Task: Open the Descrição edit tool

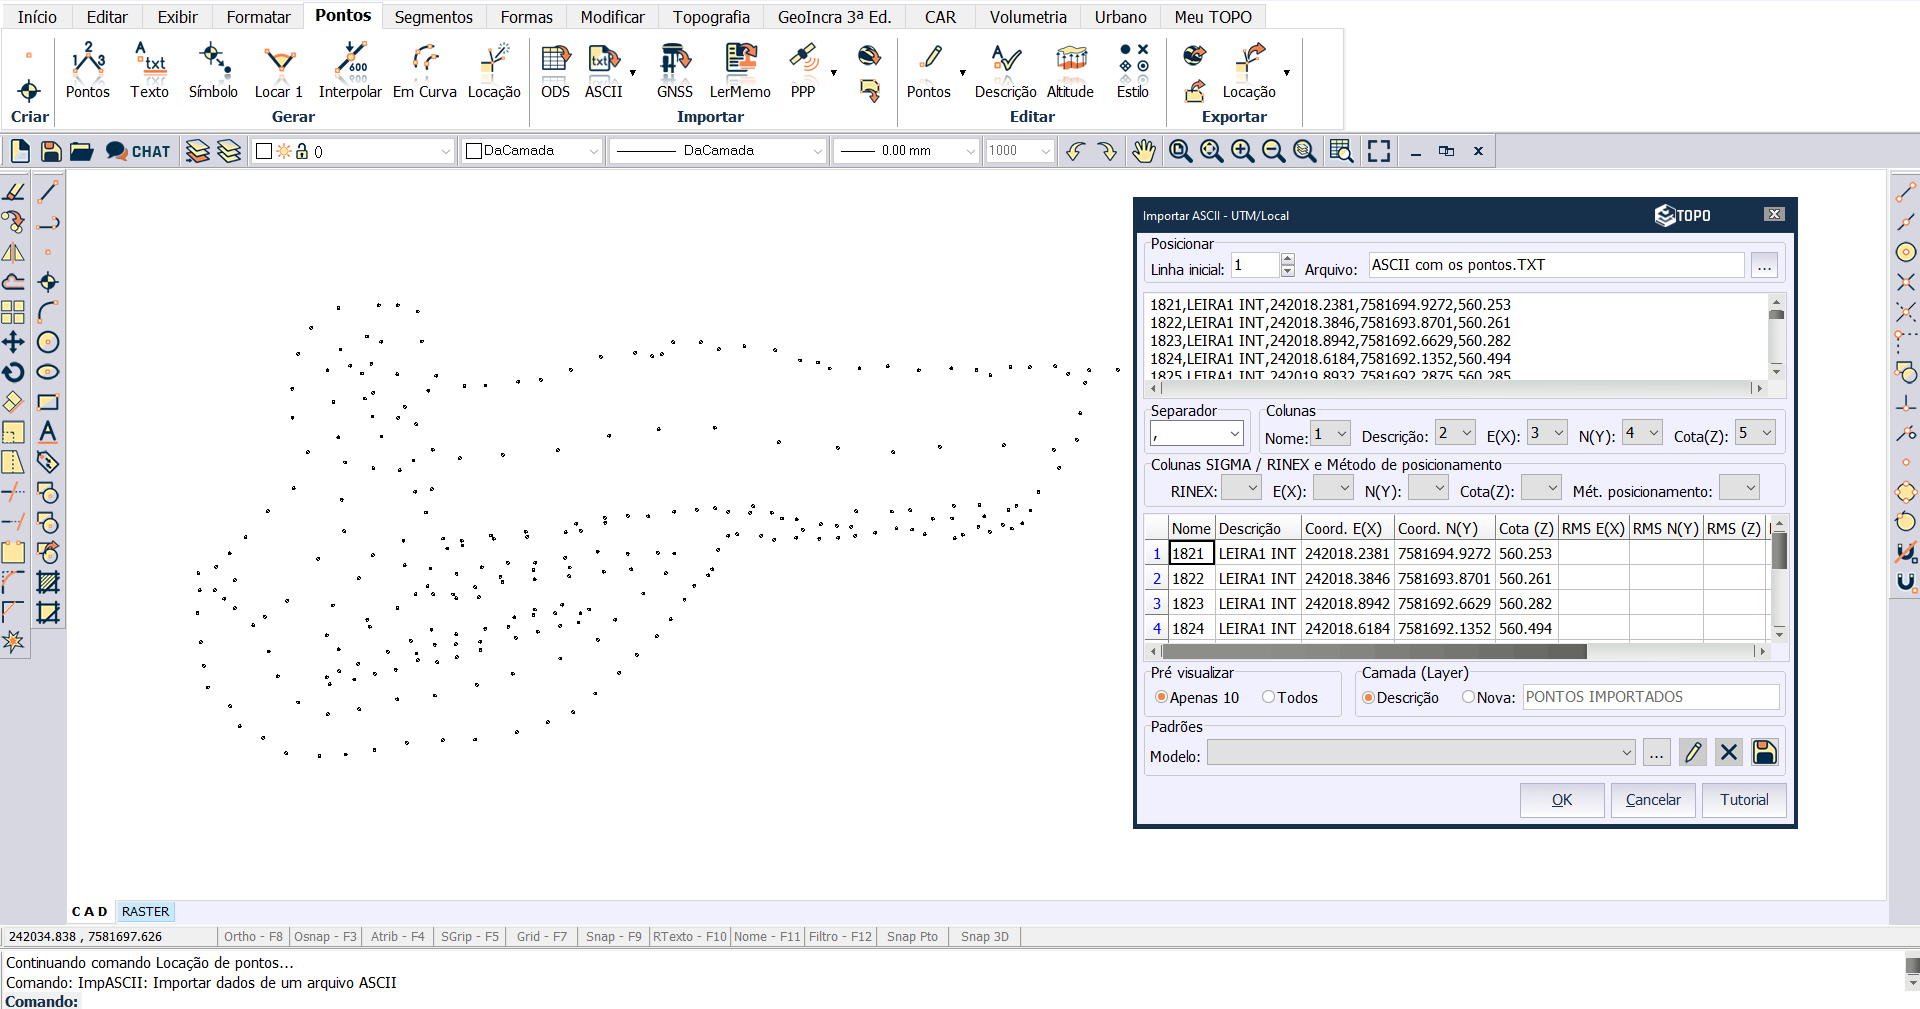Action: [x=1006, y=71]
